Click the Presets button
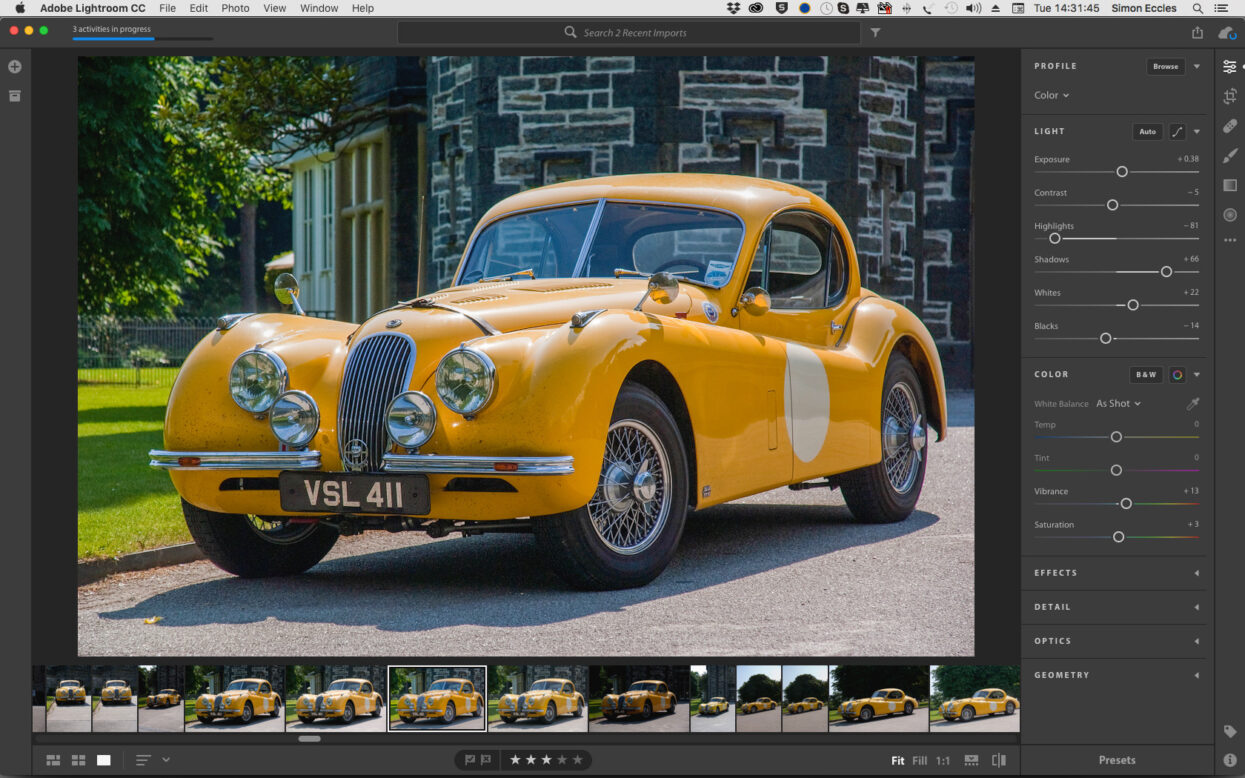The image size is (1245, 778). coord(1117,760)
